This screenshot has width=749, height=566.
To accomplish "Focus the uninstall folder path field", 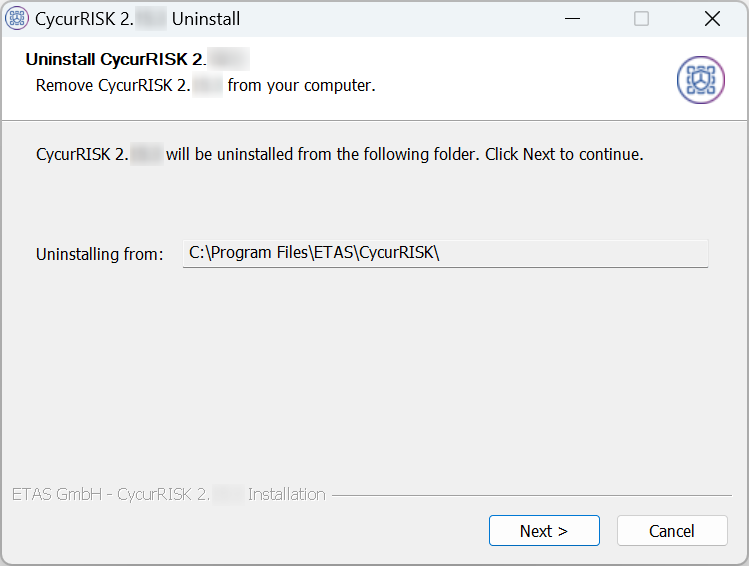I will pos(445,253).
